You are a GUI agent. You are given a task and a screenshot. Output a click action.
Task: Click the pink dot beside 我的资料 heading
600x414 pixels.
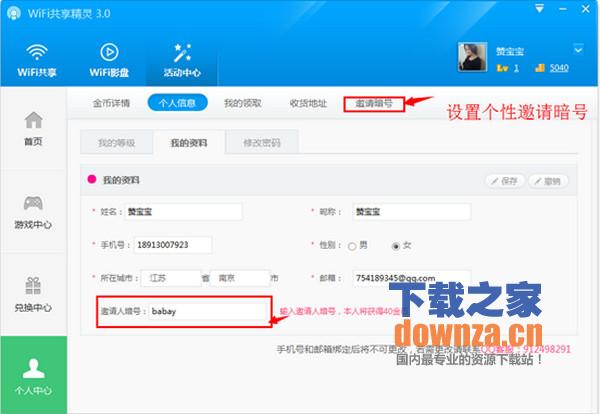92,179
